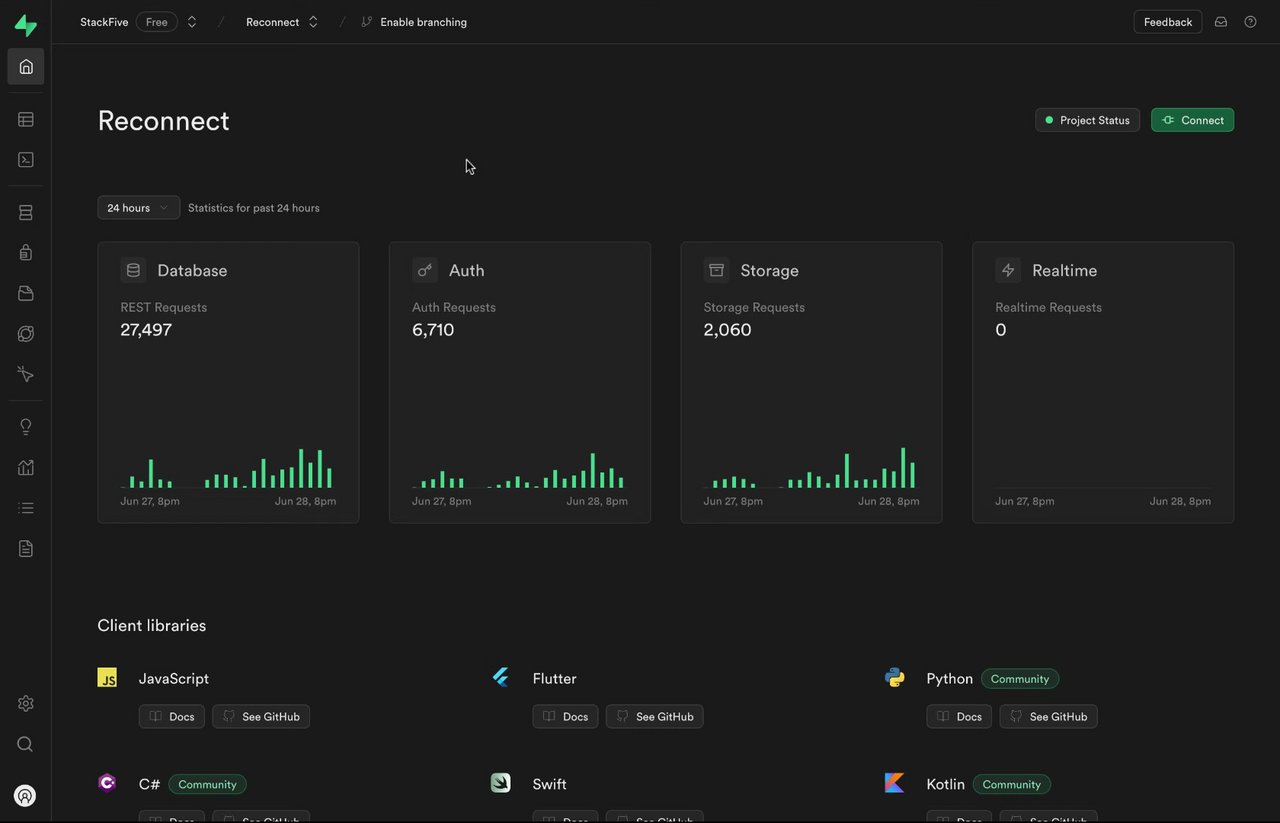Open Realtime via the sidebar cursor icon
Image resolution: width=1280 pixels, height=823 pixels.
pyautogui.click(x=26, y=374)
